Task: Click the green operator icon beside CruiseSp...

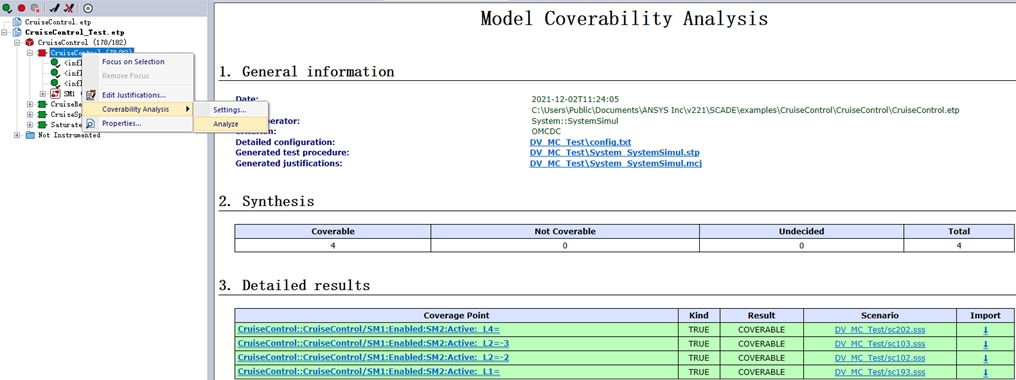Action: [42, 115]
